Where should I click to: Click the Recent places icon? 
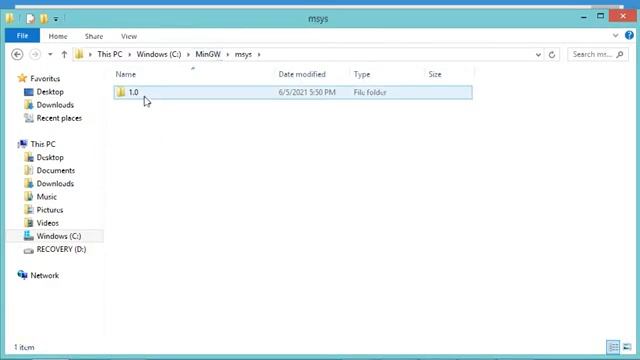point(29,118)
